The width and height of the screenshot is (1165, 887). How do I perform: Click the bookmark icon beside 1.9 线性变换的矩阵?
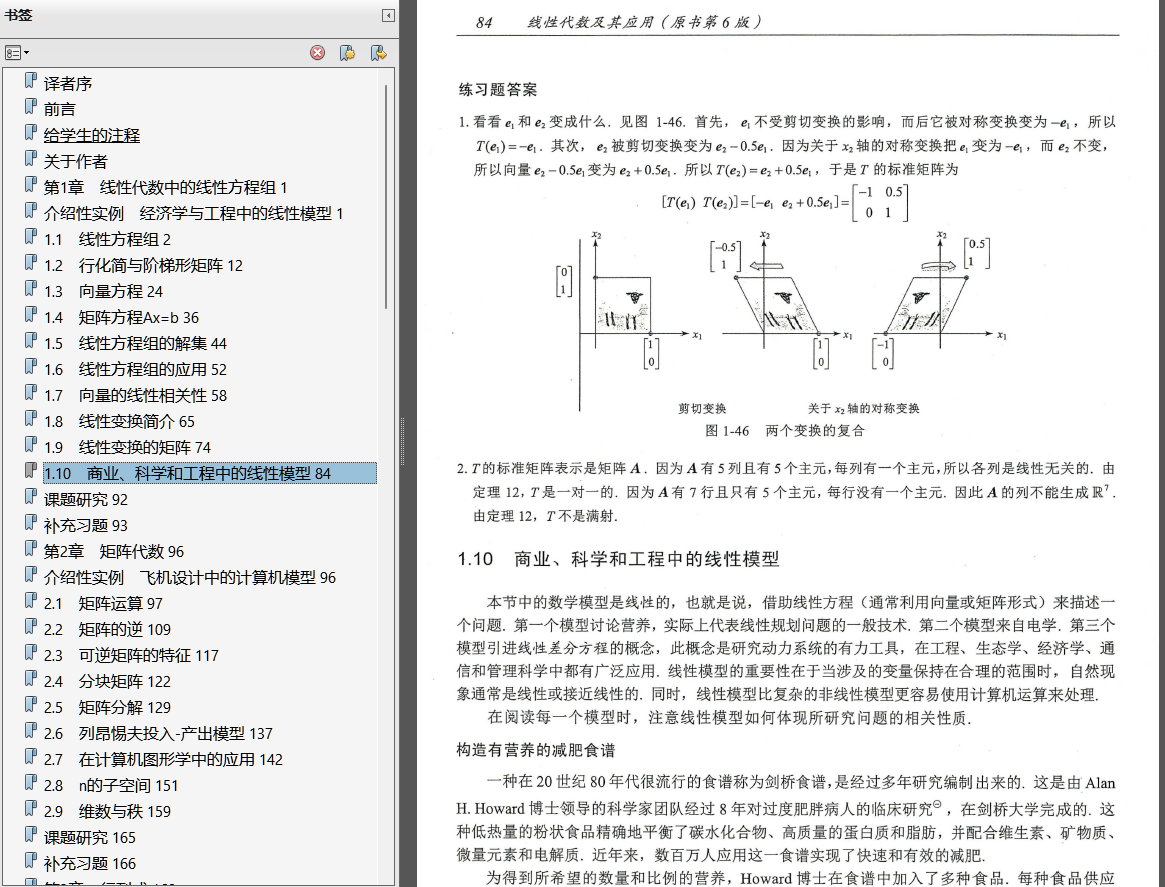(x=30, y=444)
